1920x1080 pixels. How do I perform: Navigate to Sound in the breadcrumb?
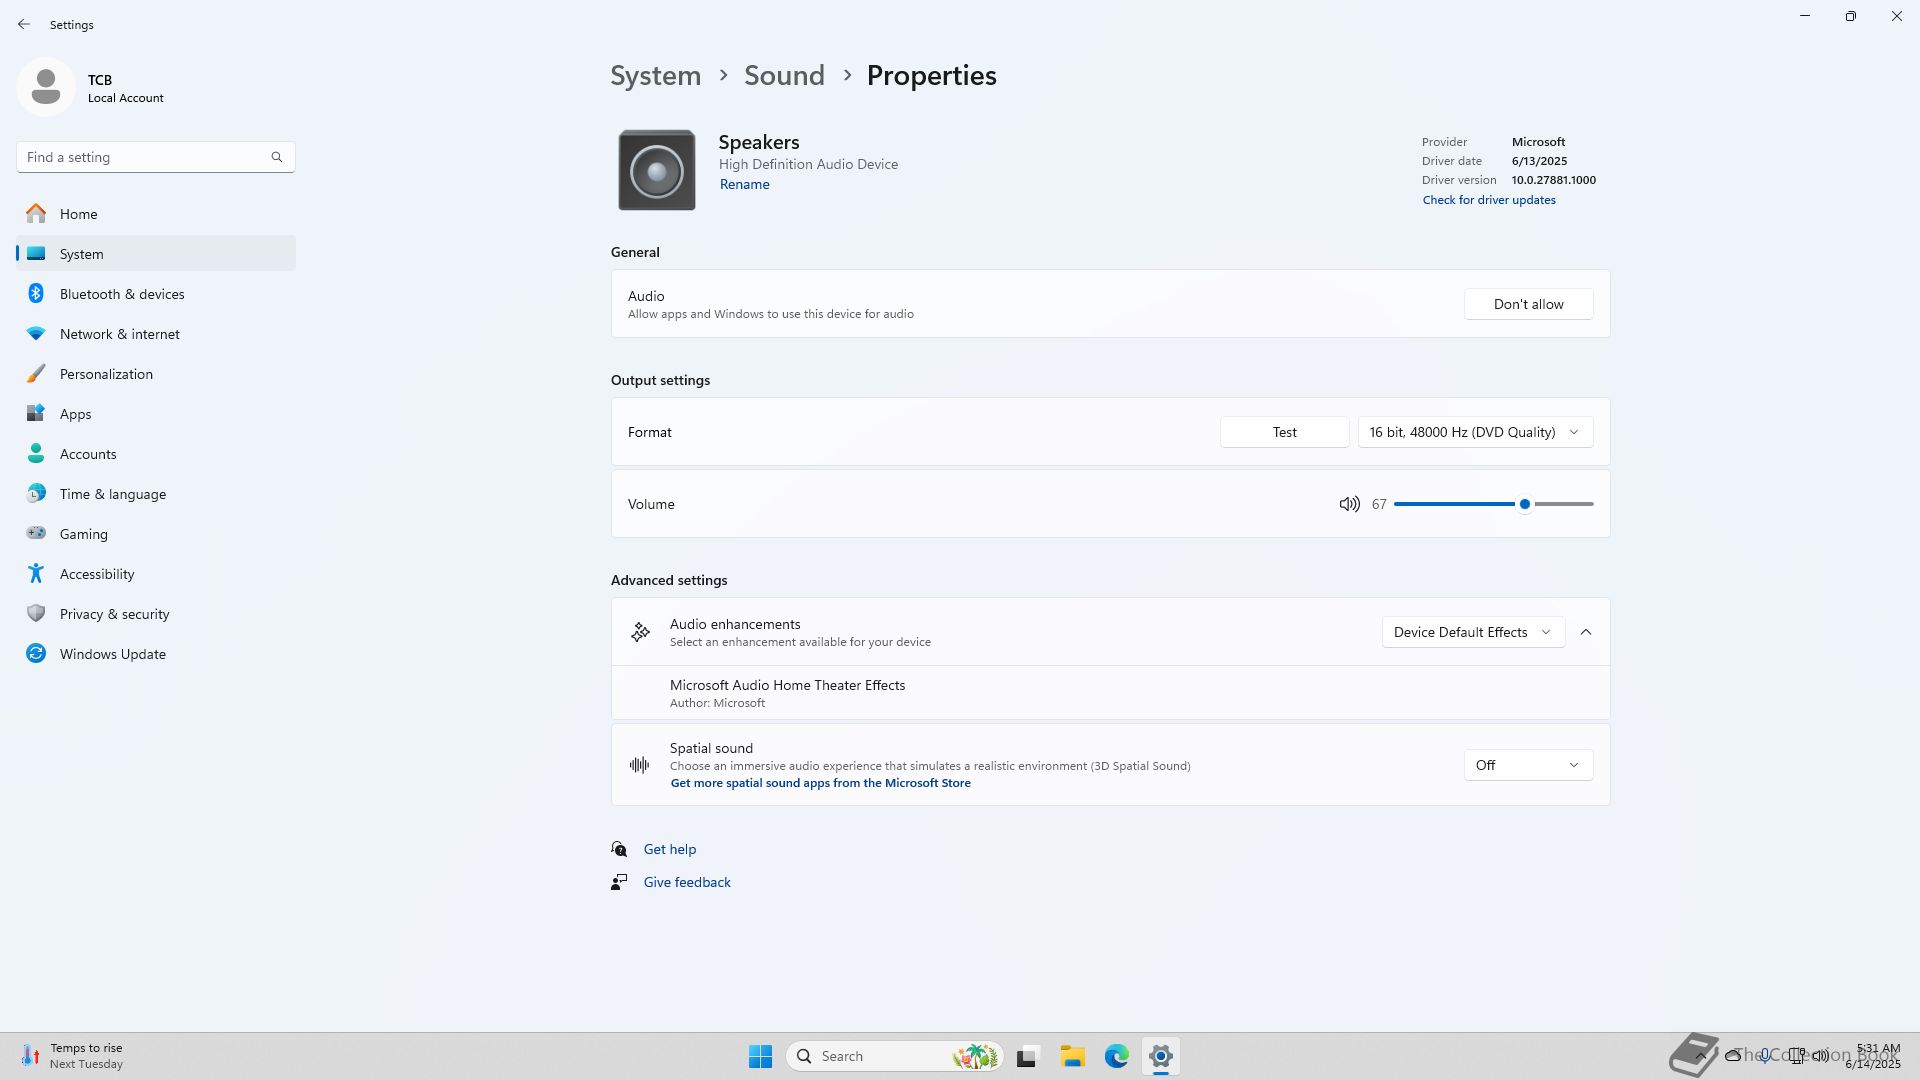pyautogui.click(x=784, y=76)
